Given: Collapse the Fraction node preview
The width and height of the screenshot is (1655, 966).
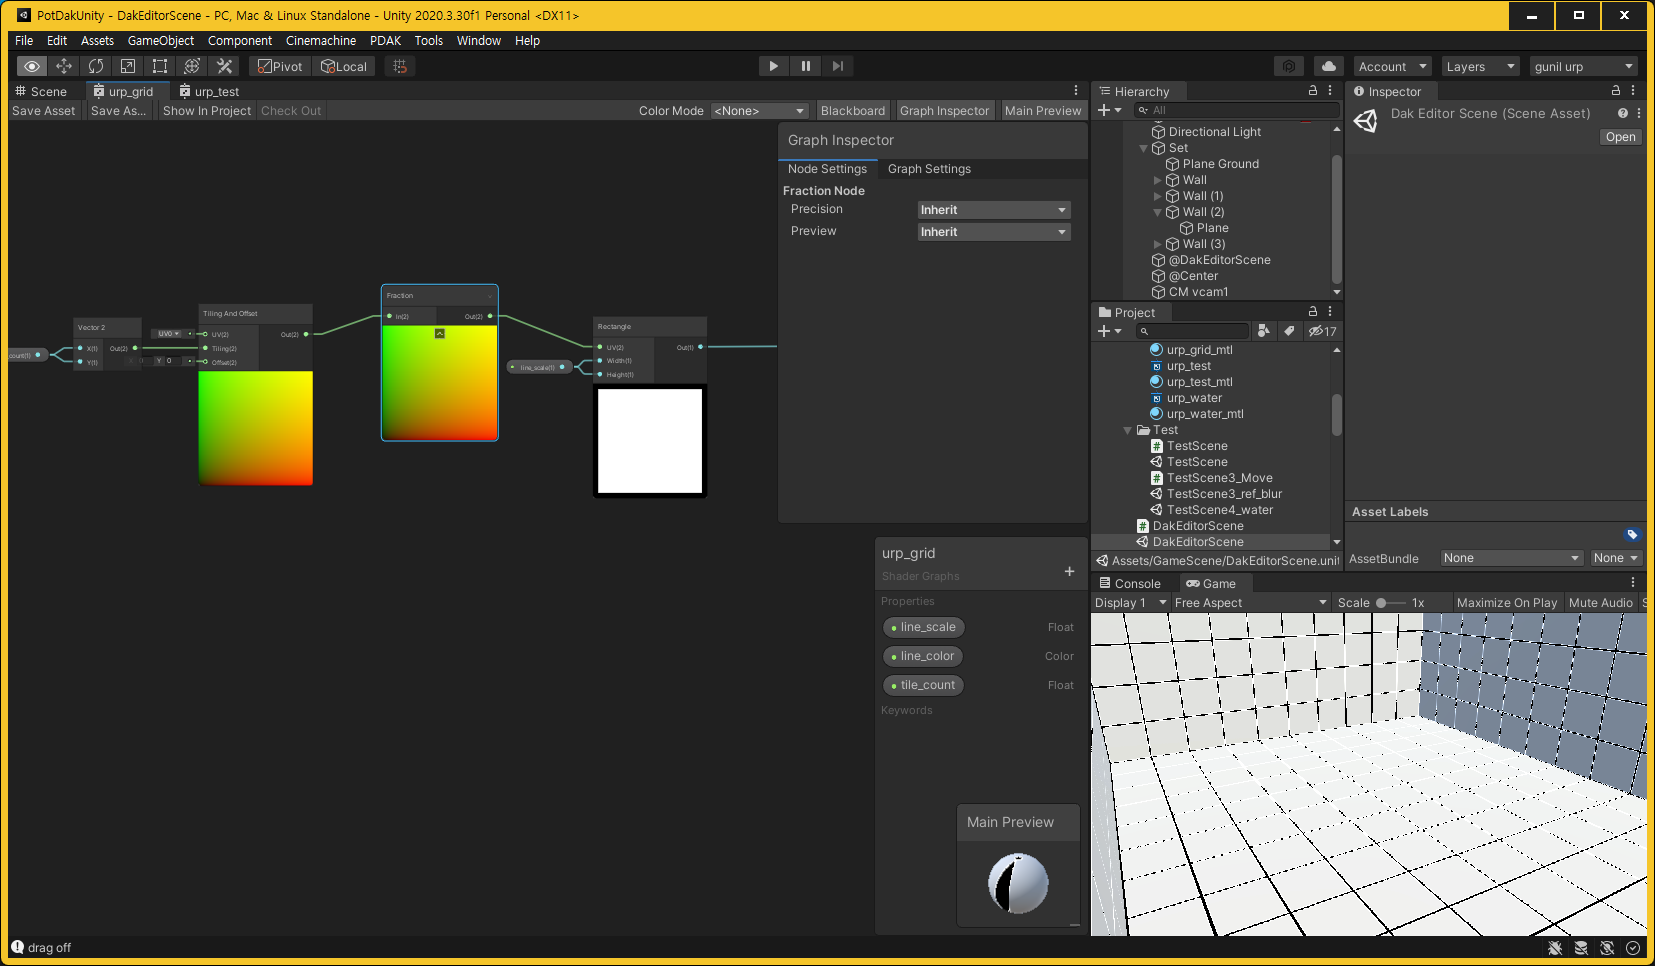Looking at the screenshot, I should [439, 333].
